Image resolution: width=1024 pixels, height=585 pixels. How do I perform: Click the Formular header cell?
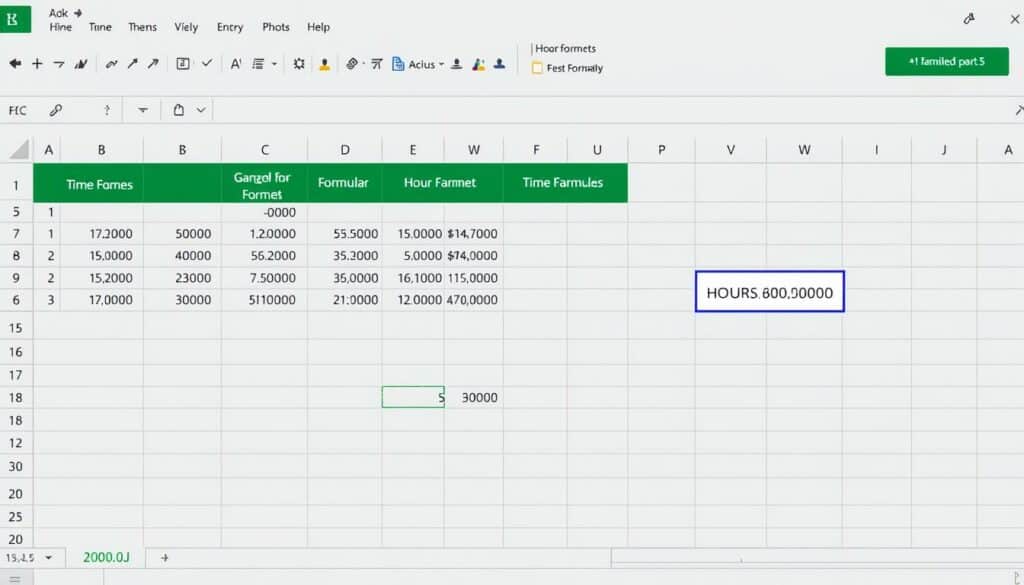[343, 183]
